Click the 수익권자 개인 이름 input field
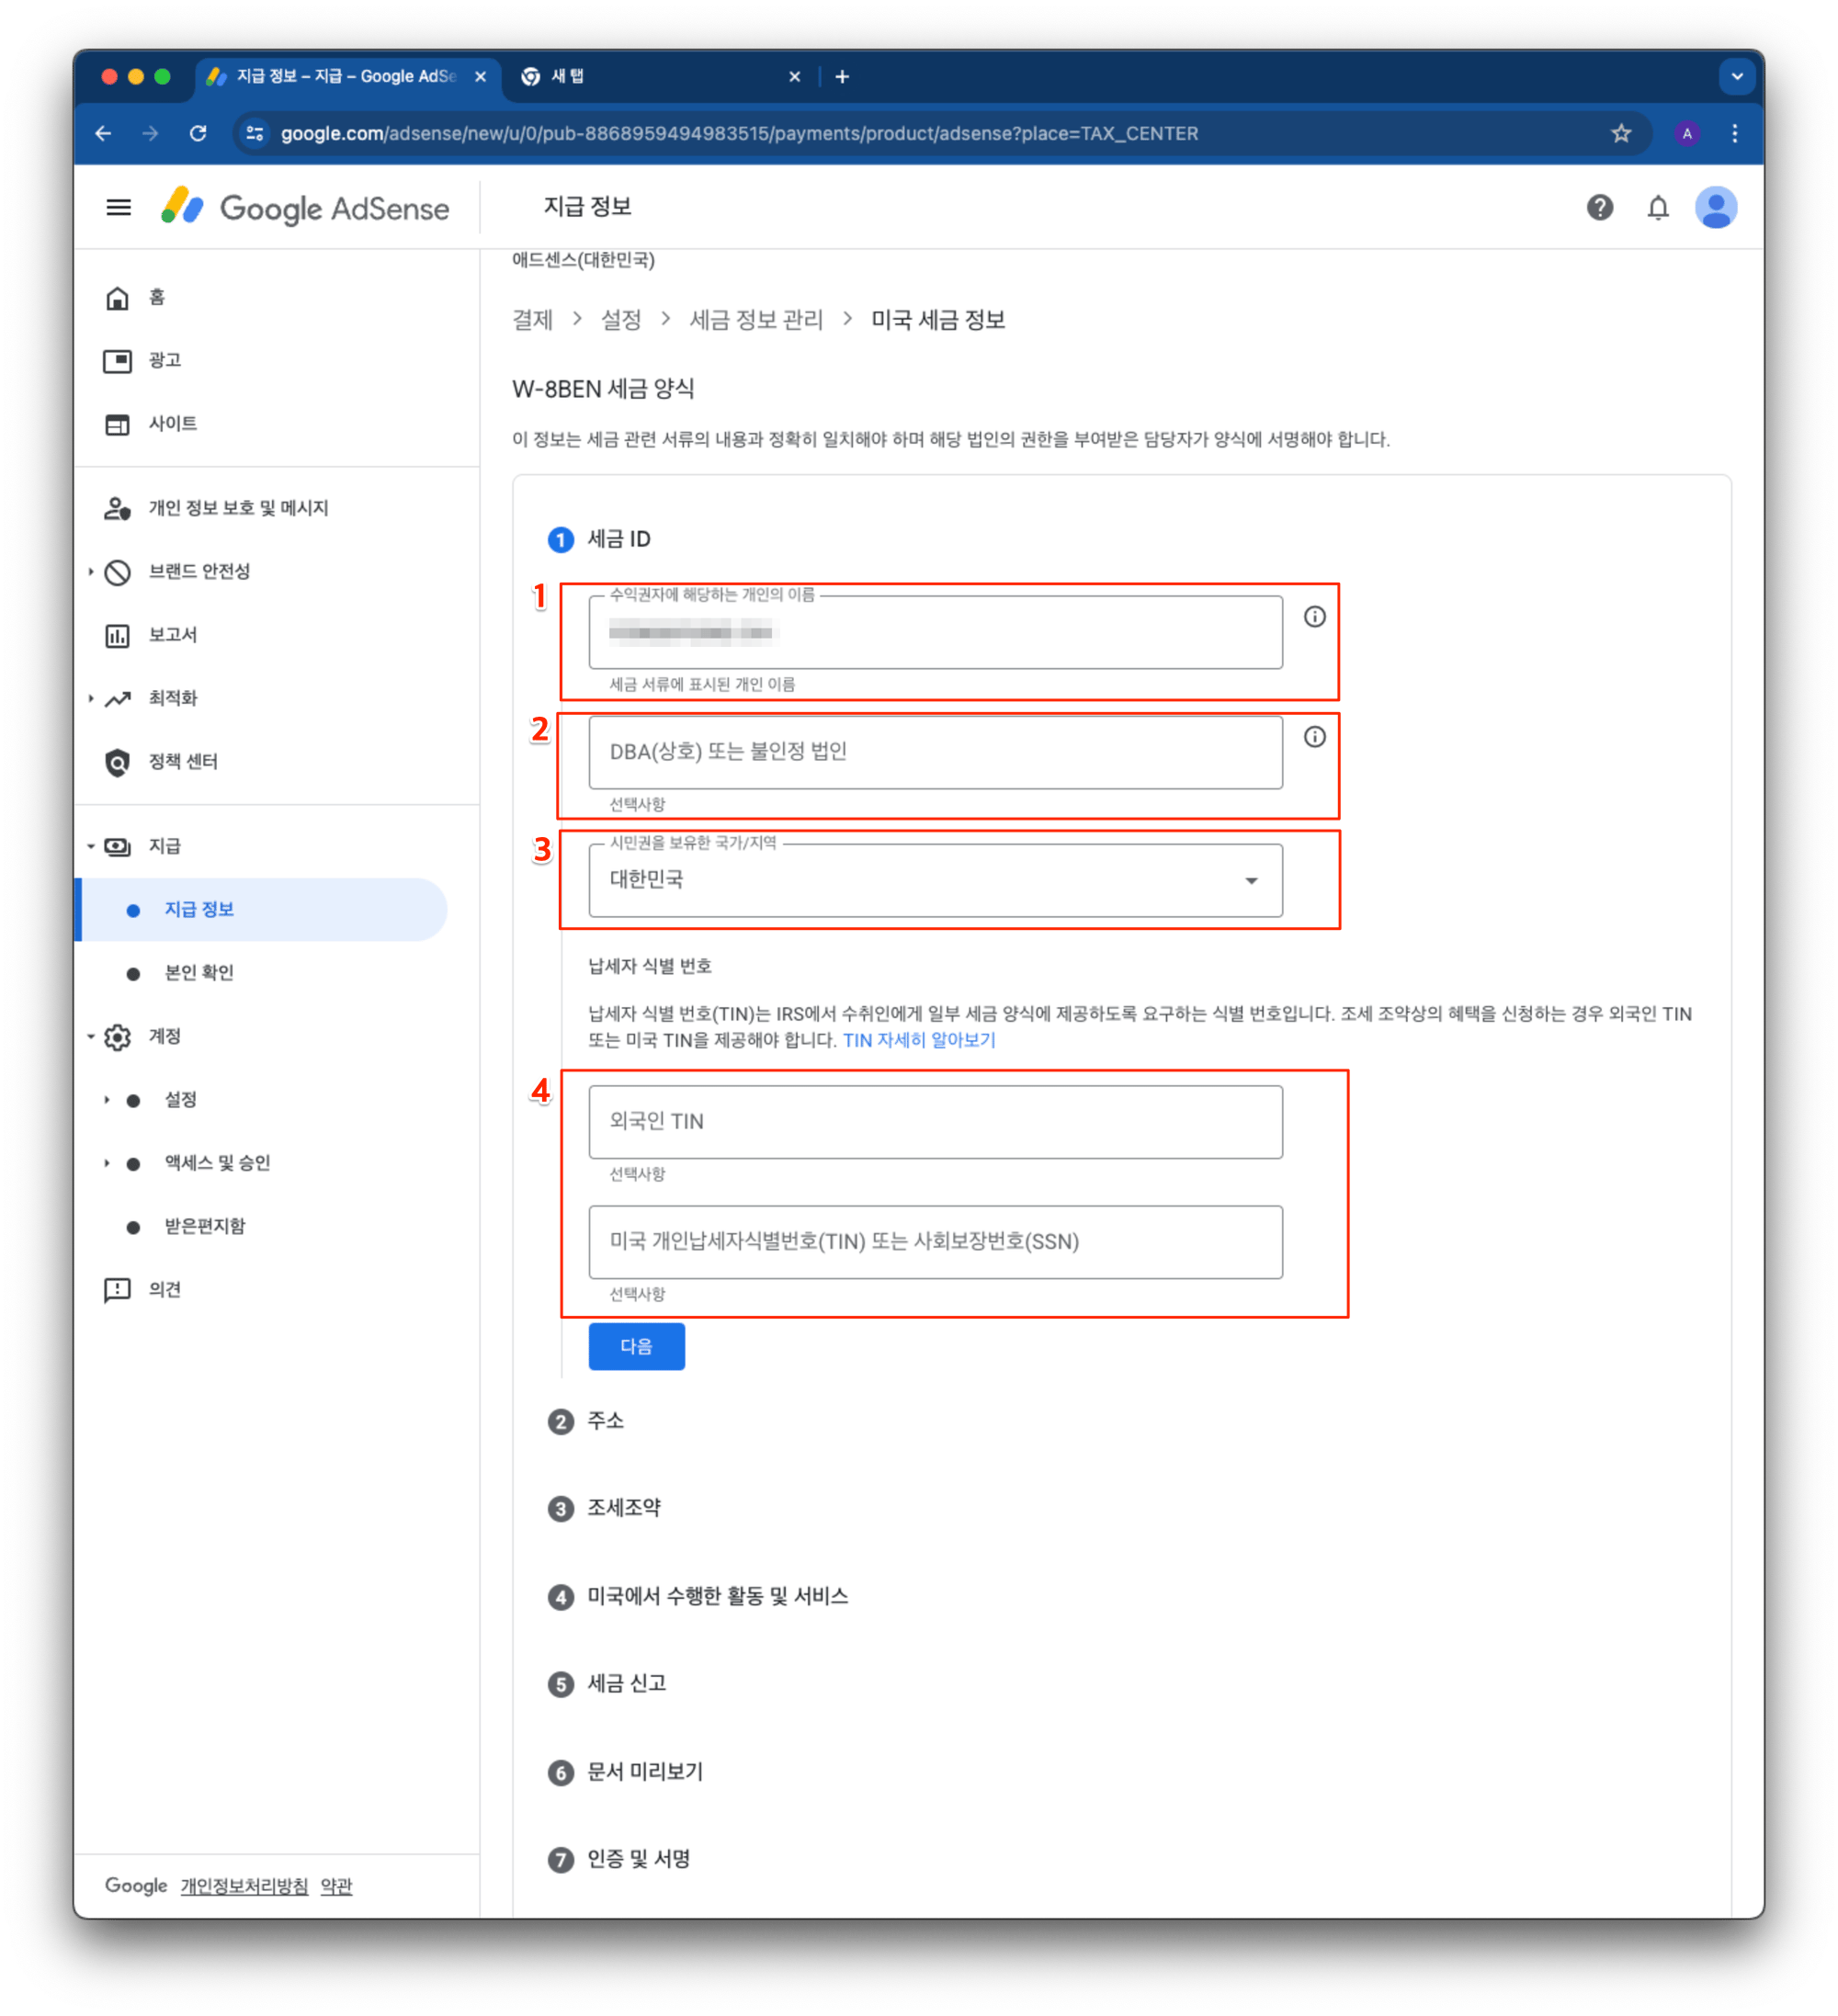The height and width of the screenshot is (2016, 1838). tap(935, 632)
